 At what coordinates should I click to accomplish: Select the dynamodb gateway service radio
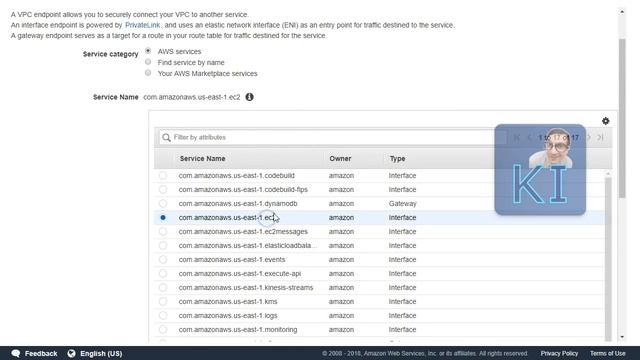coord(163,203)
